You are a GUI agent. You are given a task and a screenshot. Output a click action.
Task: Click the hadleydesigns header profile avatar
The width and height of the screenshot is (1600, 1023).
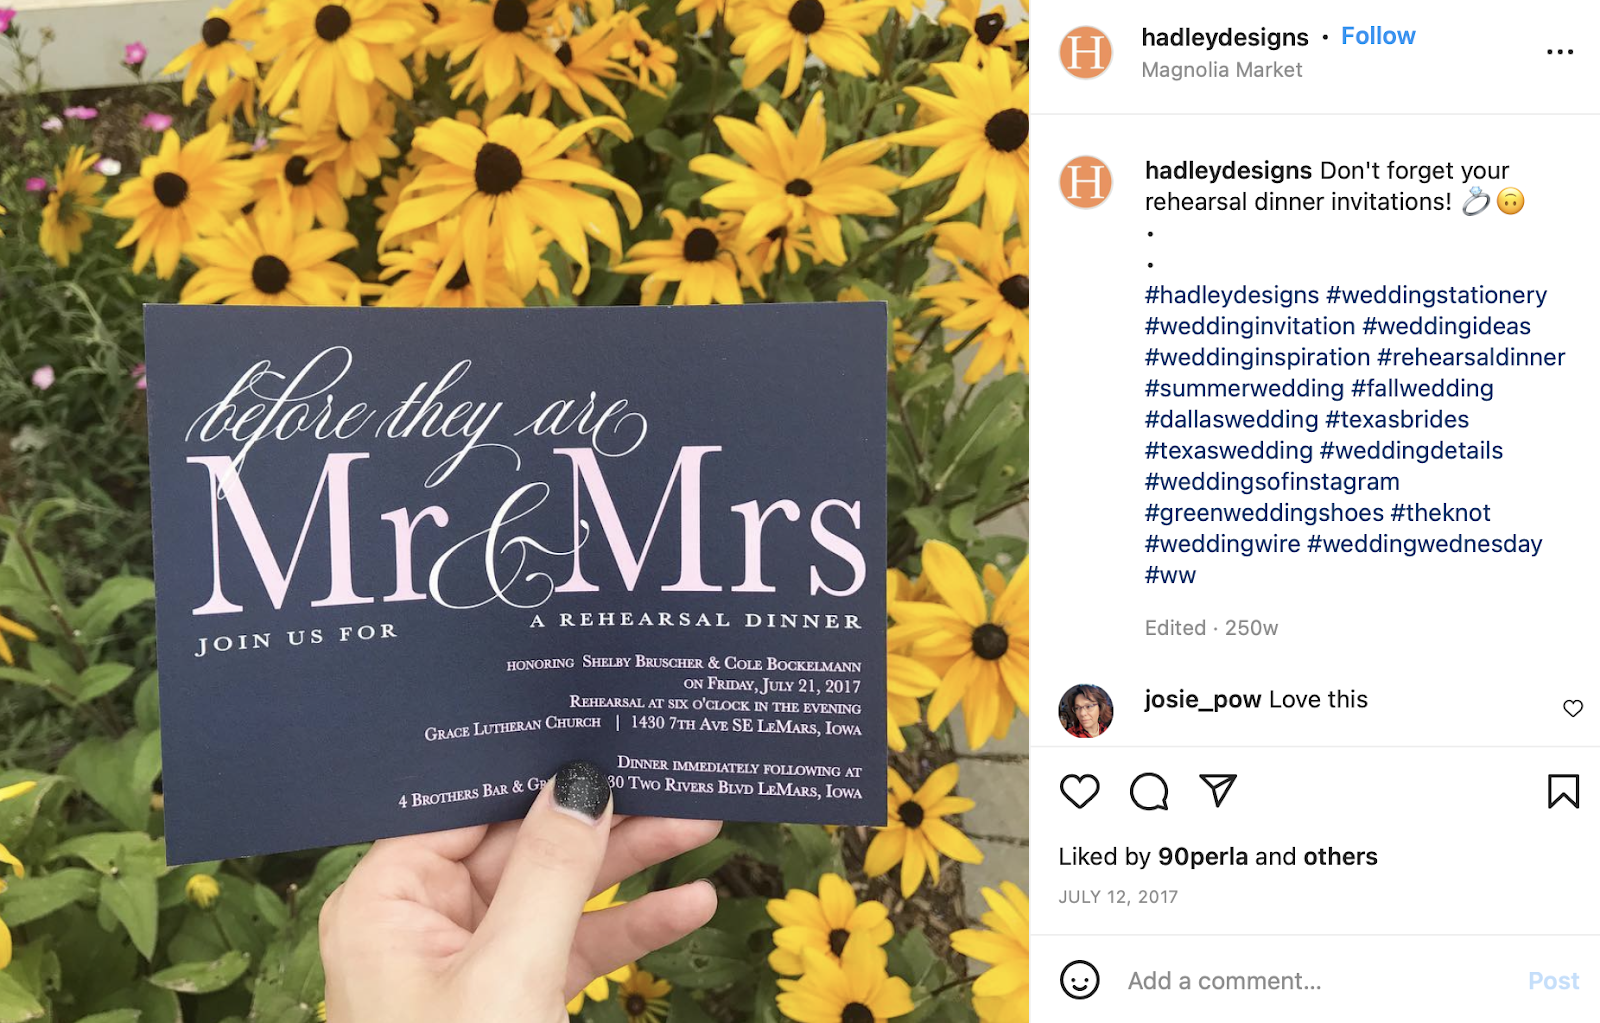[x=1086, y=53]
